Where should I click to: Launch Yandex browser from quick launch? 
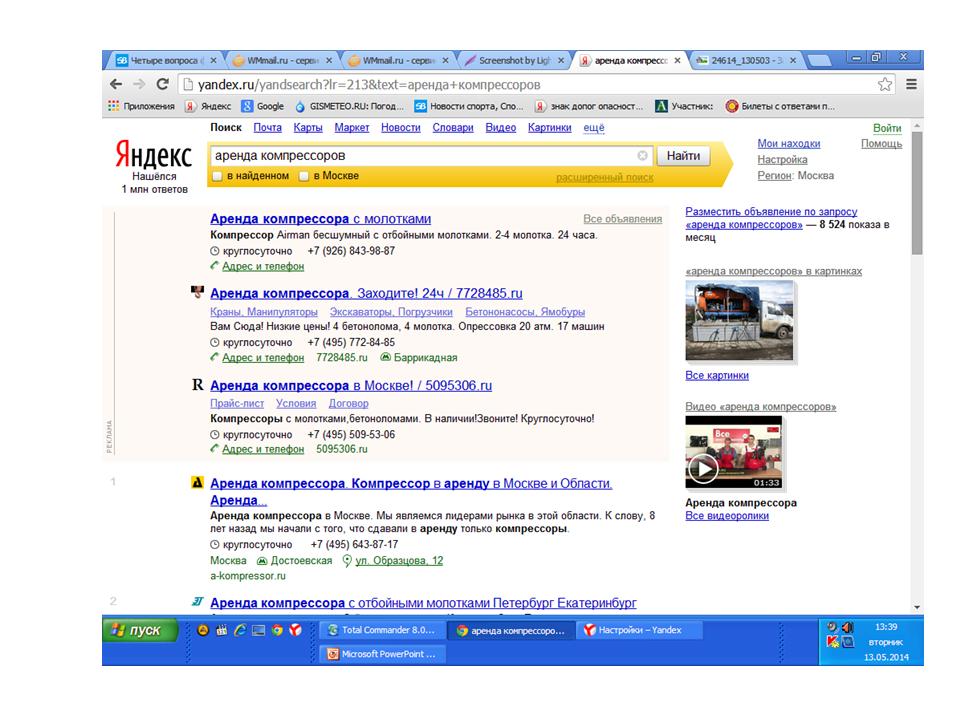point(296,630)
